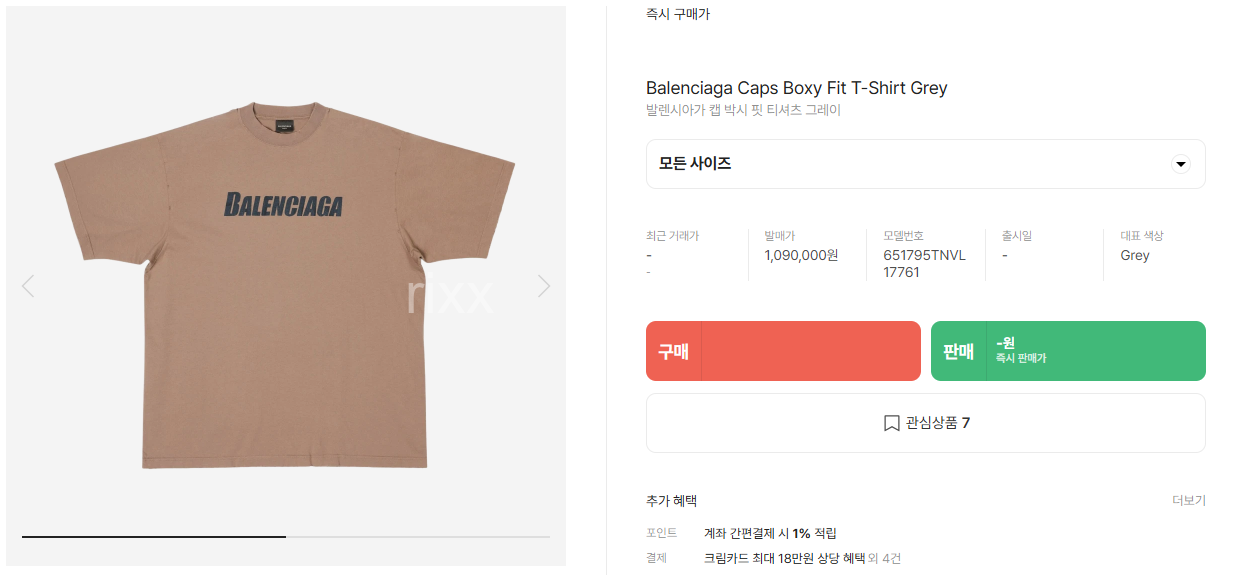Screen dimensions: 1246x575
Task: Click the BALENCIAGA logo print on the shirt
Action: point(284,204)
